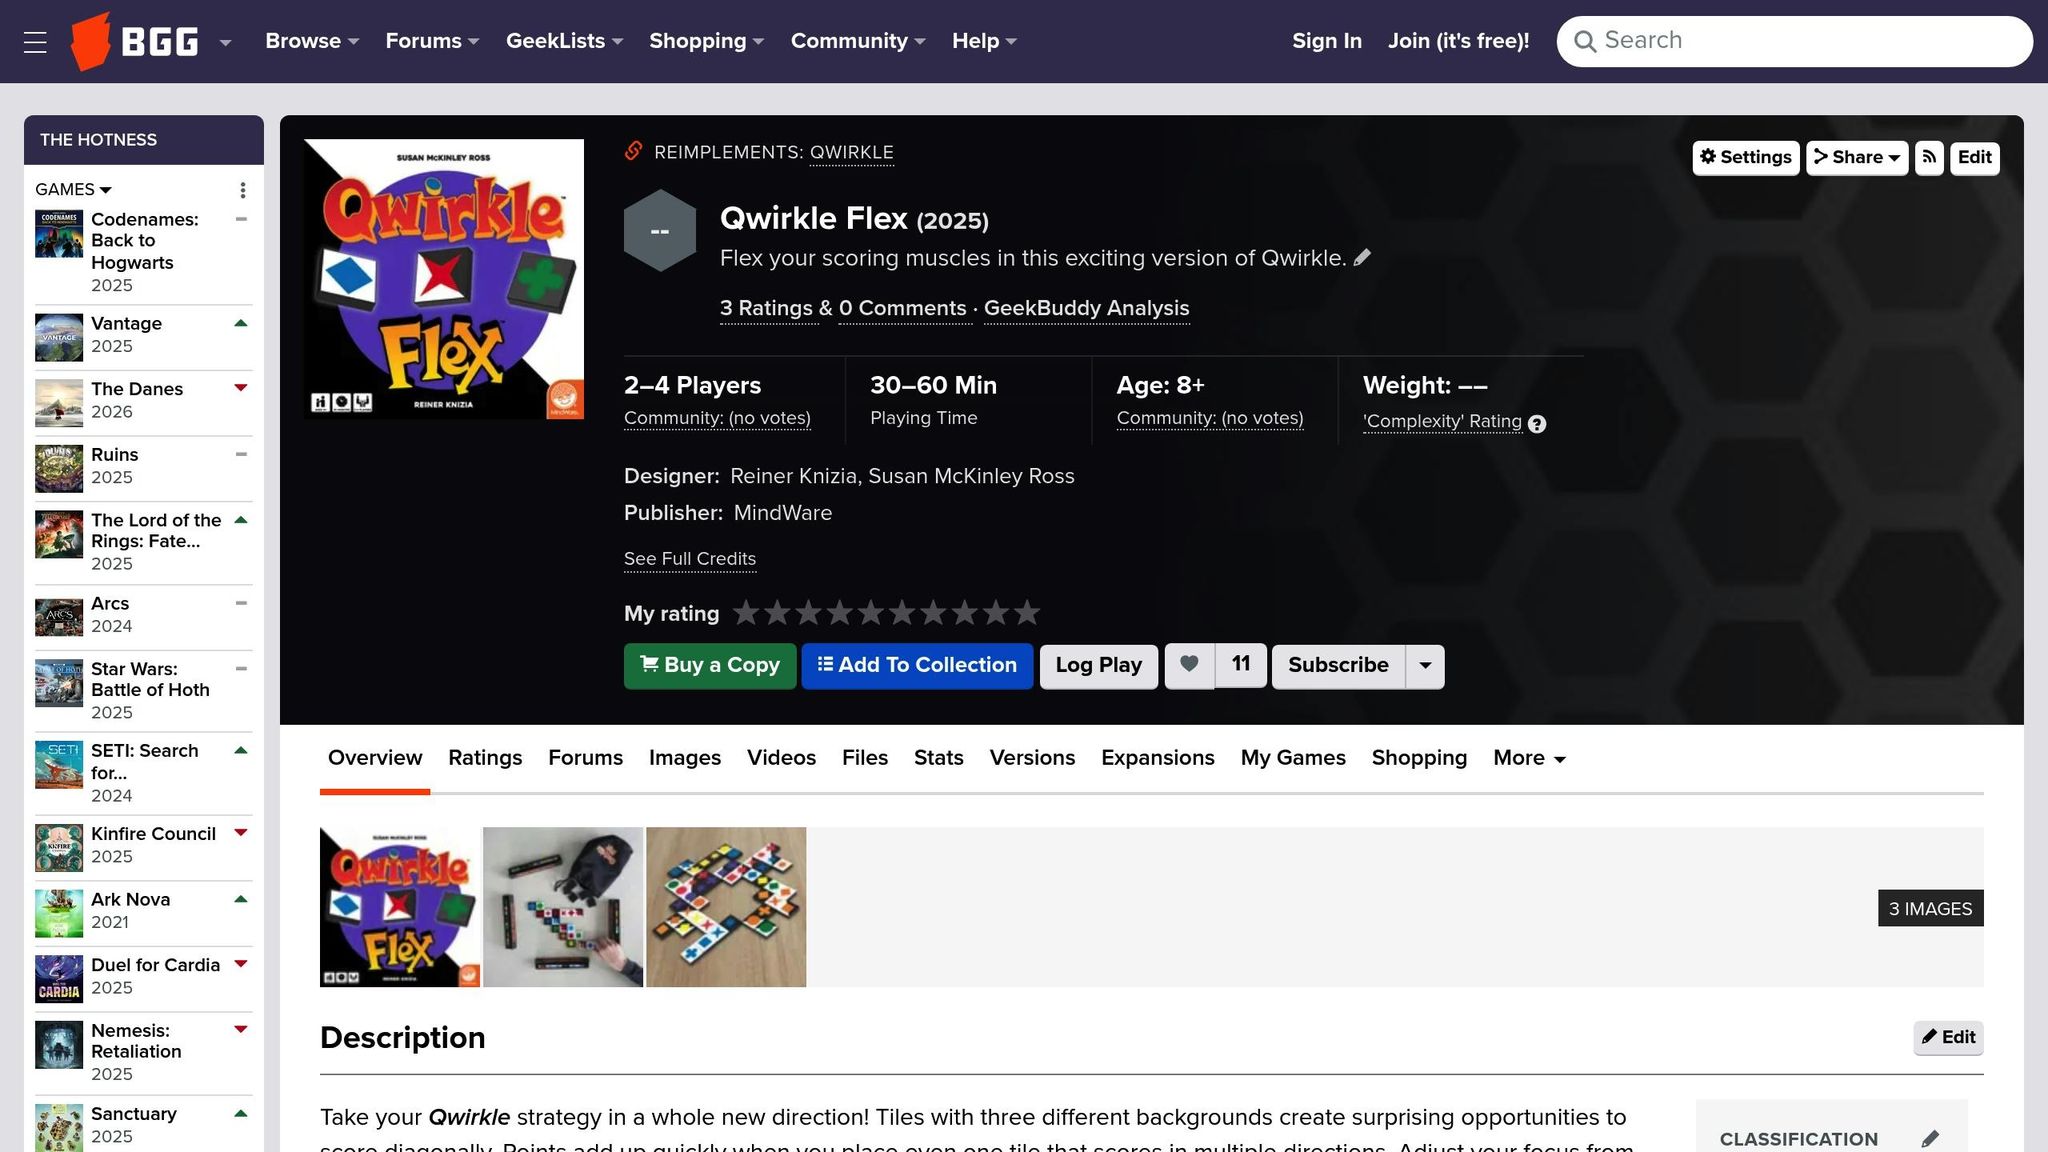Screen dimensions: 2048x1152
Task: Open Star Wars: Battle of Hoth entry
Action: pos(144,690)
